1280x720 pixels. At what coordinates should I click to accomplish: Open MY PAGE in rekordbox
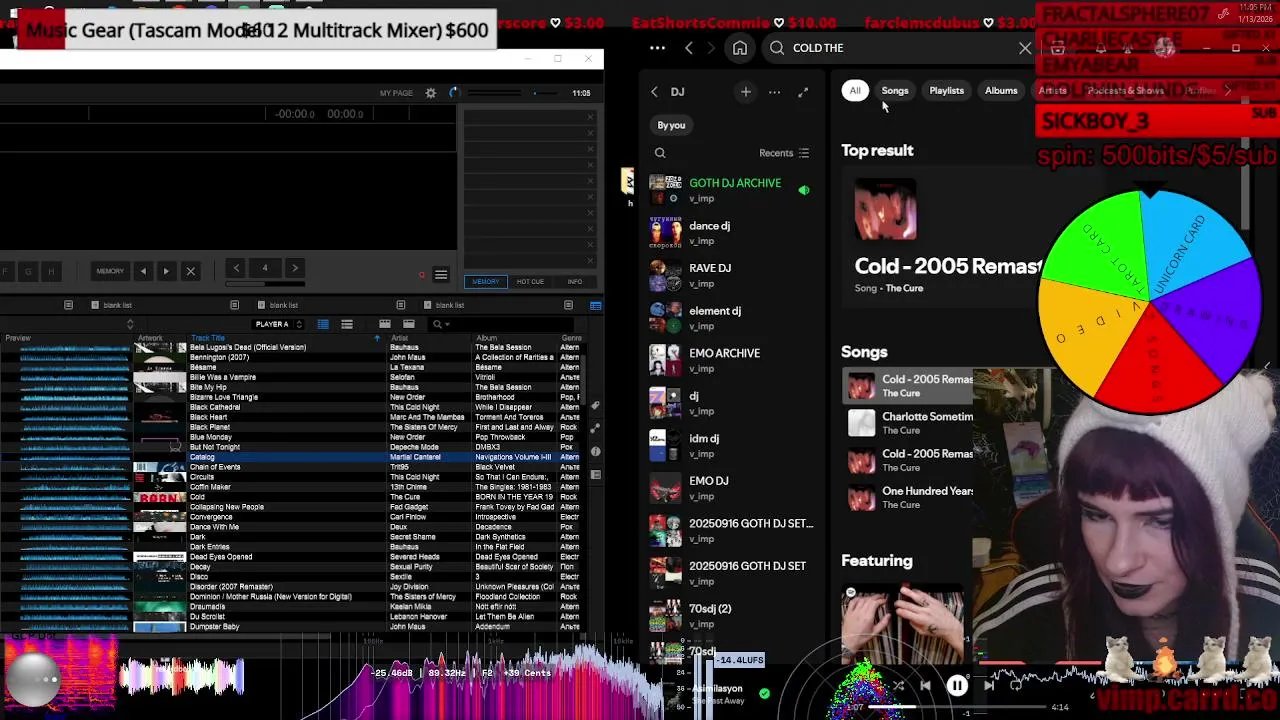[396, 93]
